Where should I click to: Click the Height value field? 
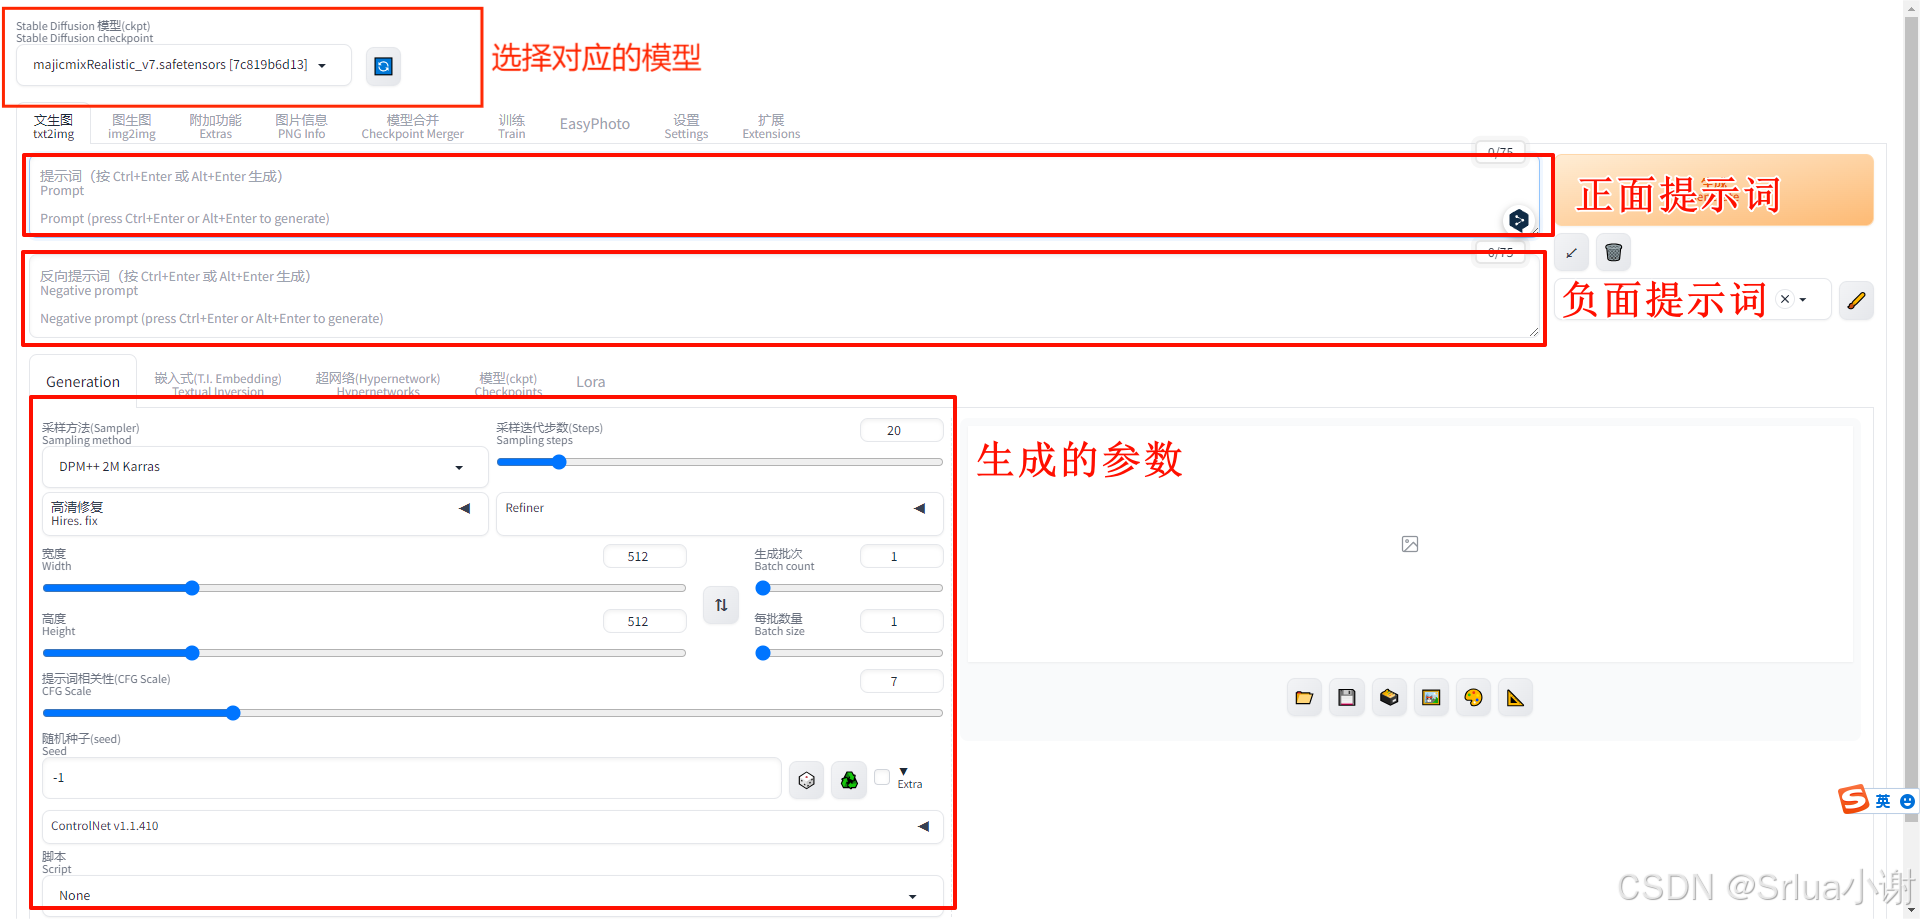coord(644,621)
